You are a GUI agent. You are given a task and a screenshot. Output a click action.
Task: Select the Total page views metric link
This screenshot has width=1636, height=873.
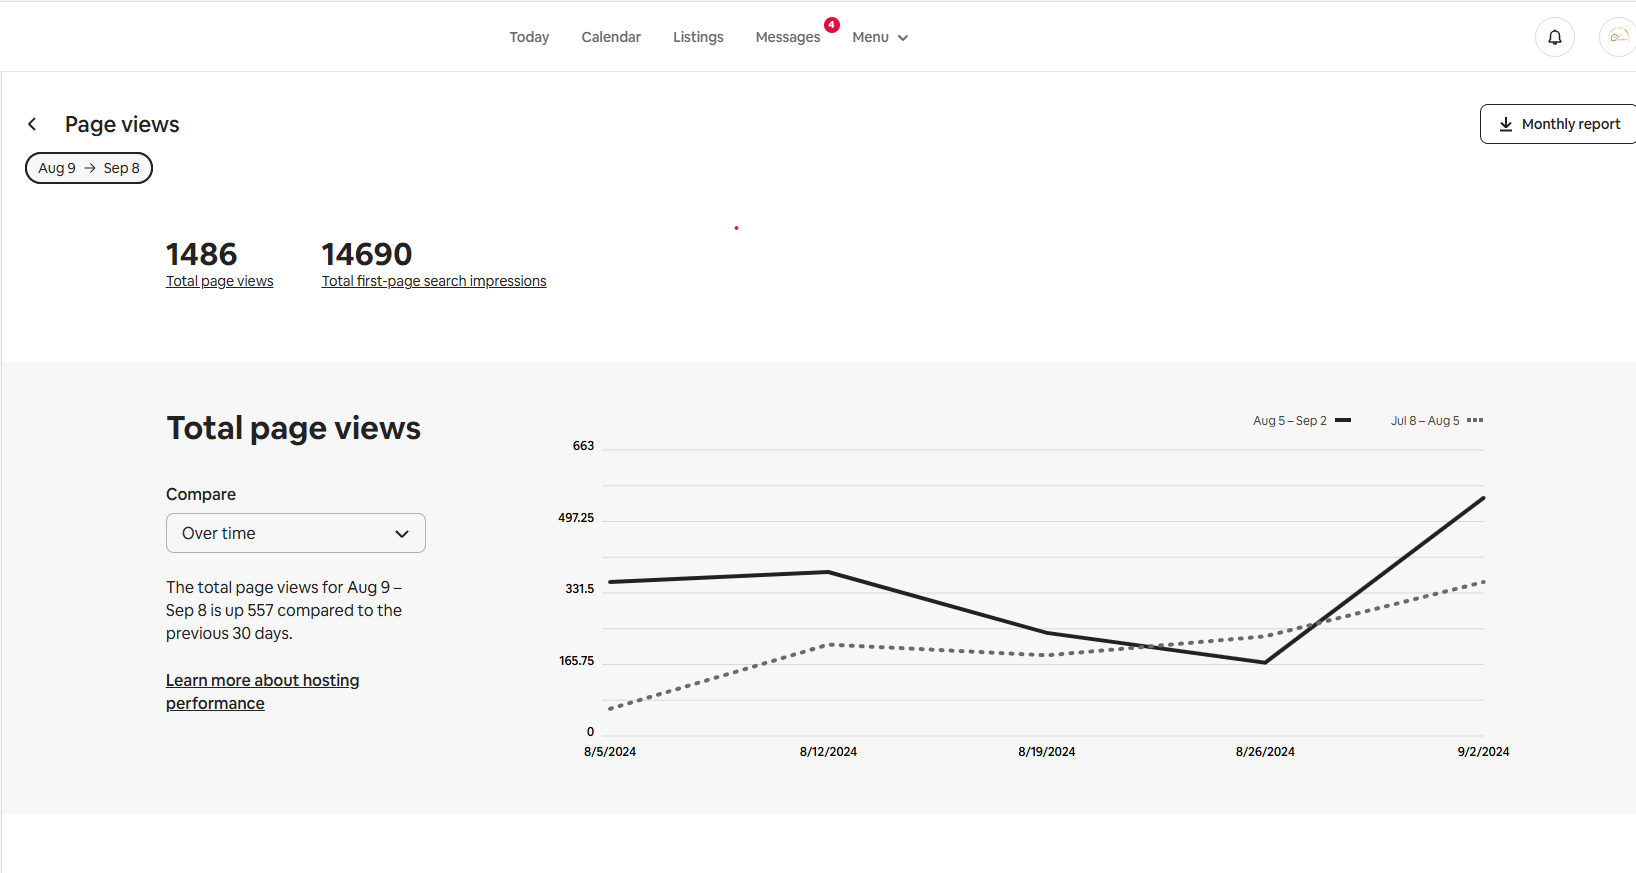pyautogui.click(x=219, y=281)
